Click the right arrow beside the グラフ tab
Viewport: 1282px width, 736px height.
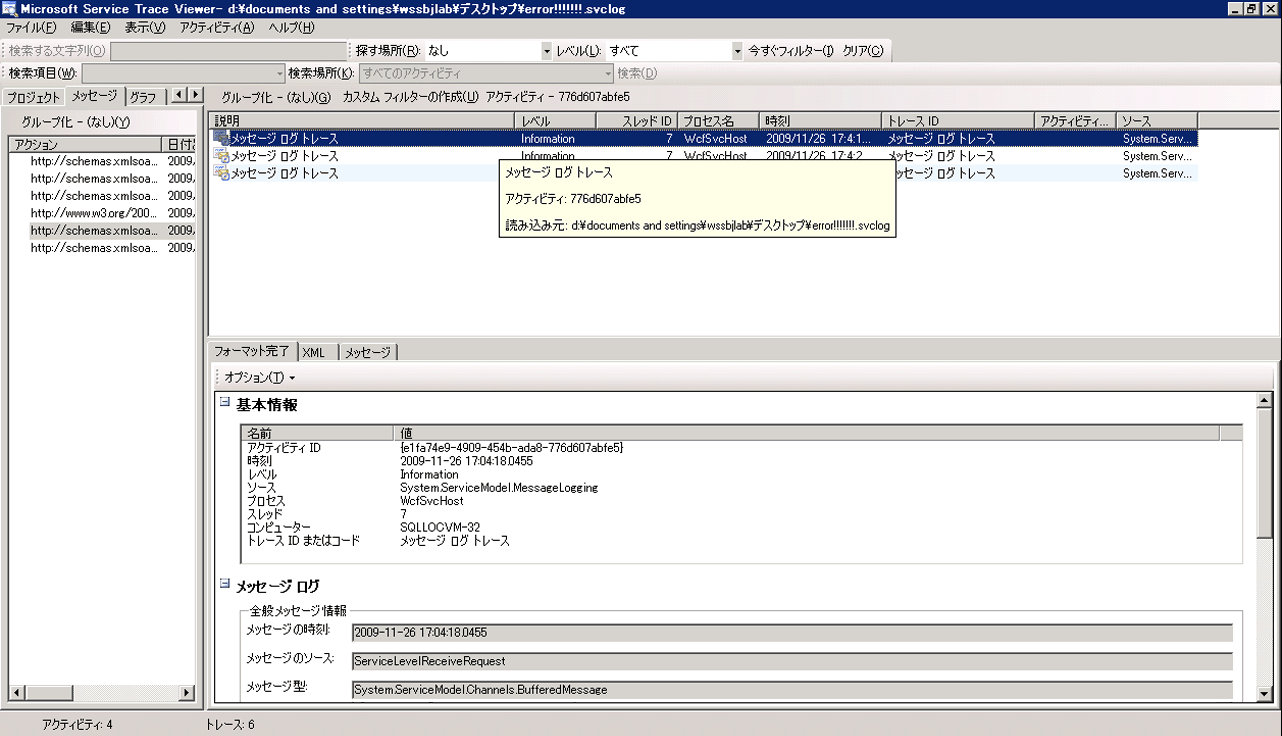pyautogui.click(x=195, y=95)
